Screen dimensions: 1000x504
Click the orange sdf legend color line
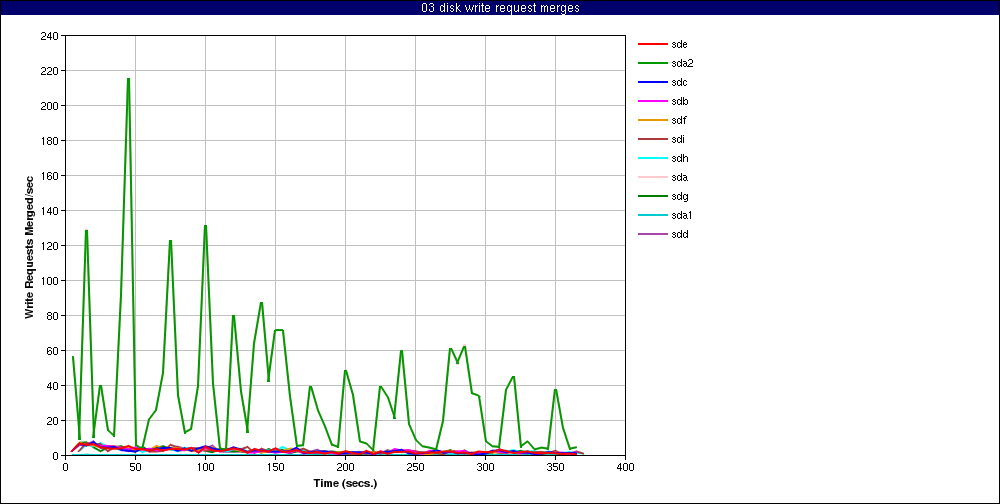652,121
